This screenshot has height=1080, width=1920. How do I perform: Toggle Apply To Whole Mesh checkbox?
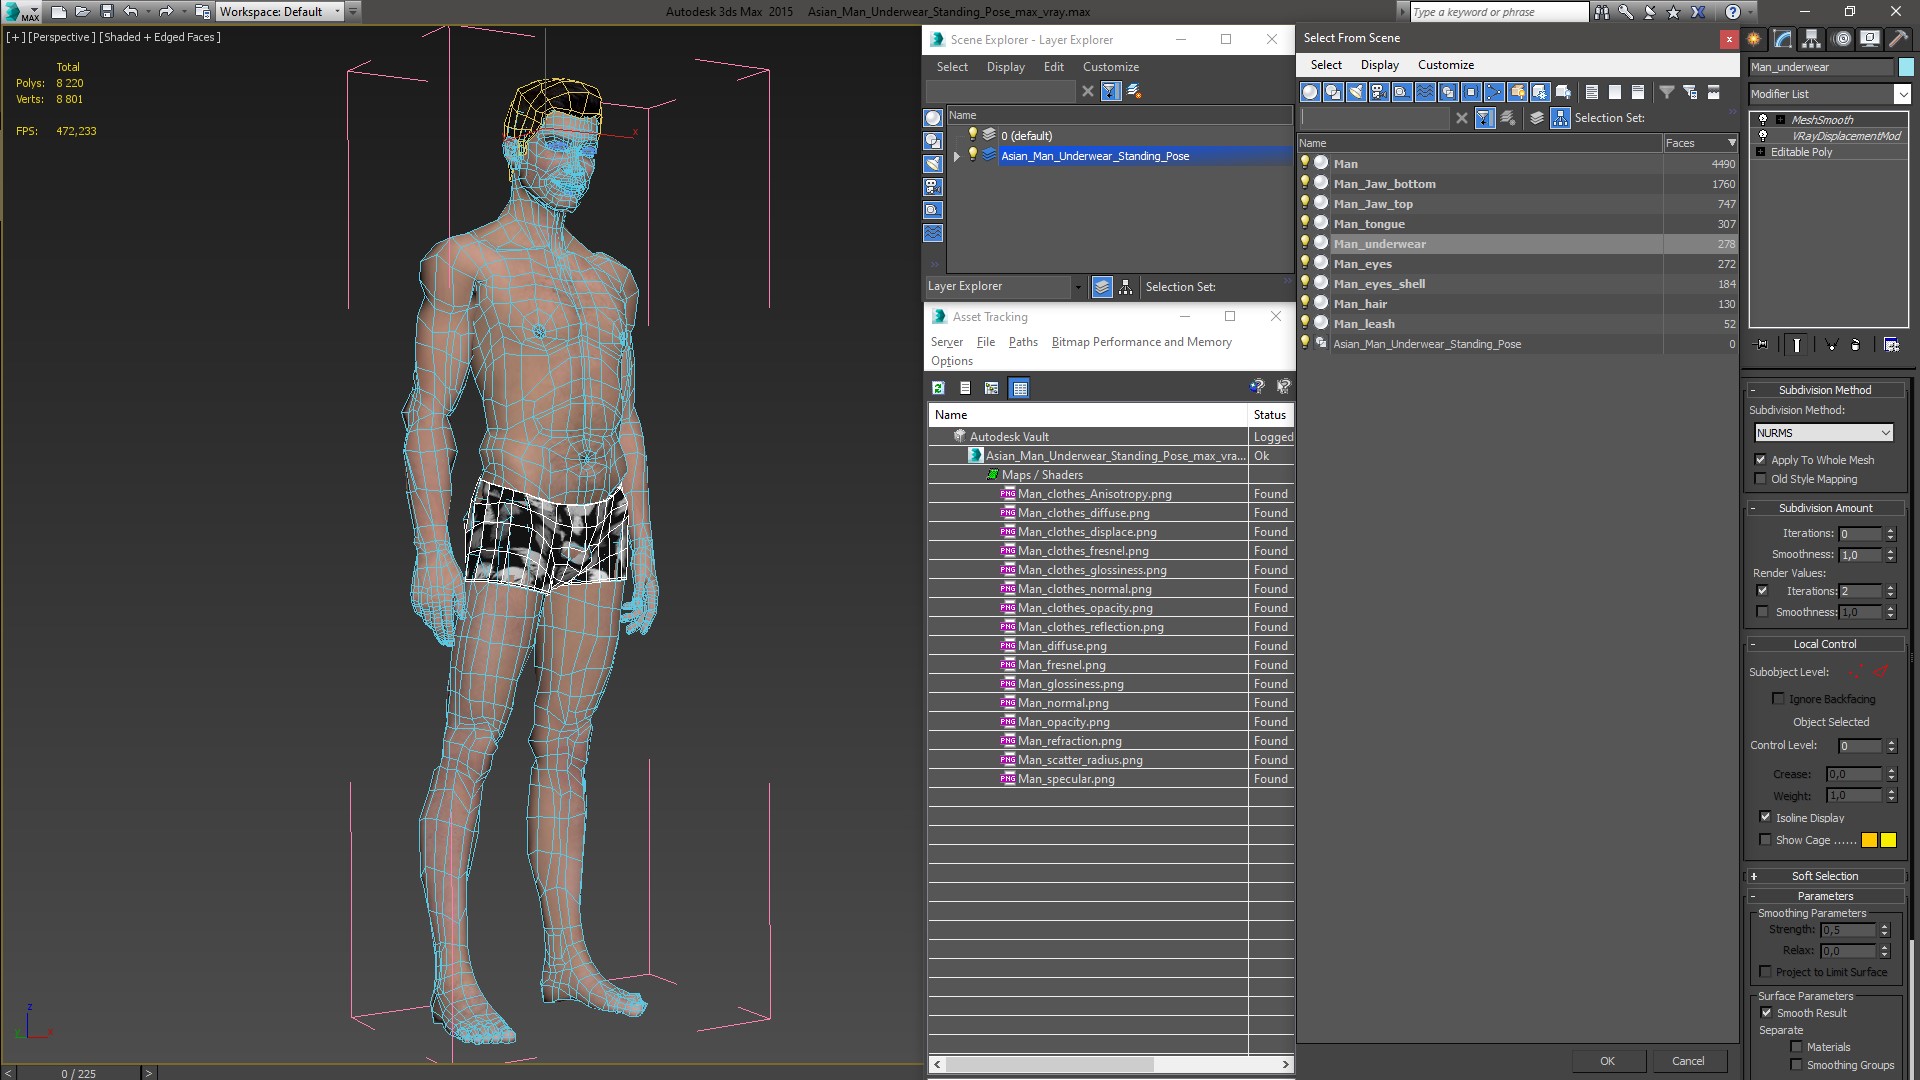[1760, 460]
